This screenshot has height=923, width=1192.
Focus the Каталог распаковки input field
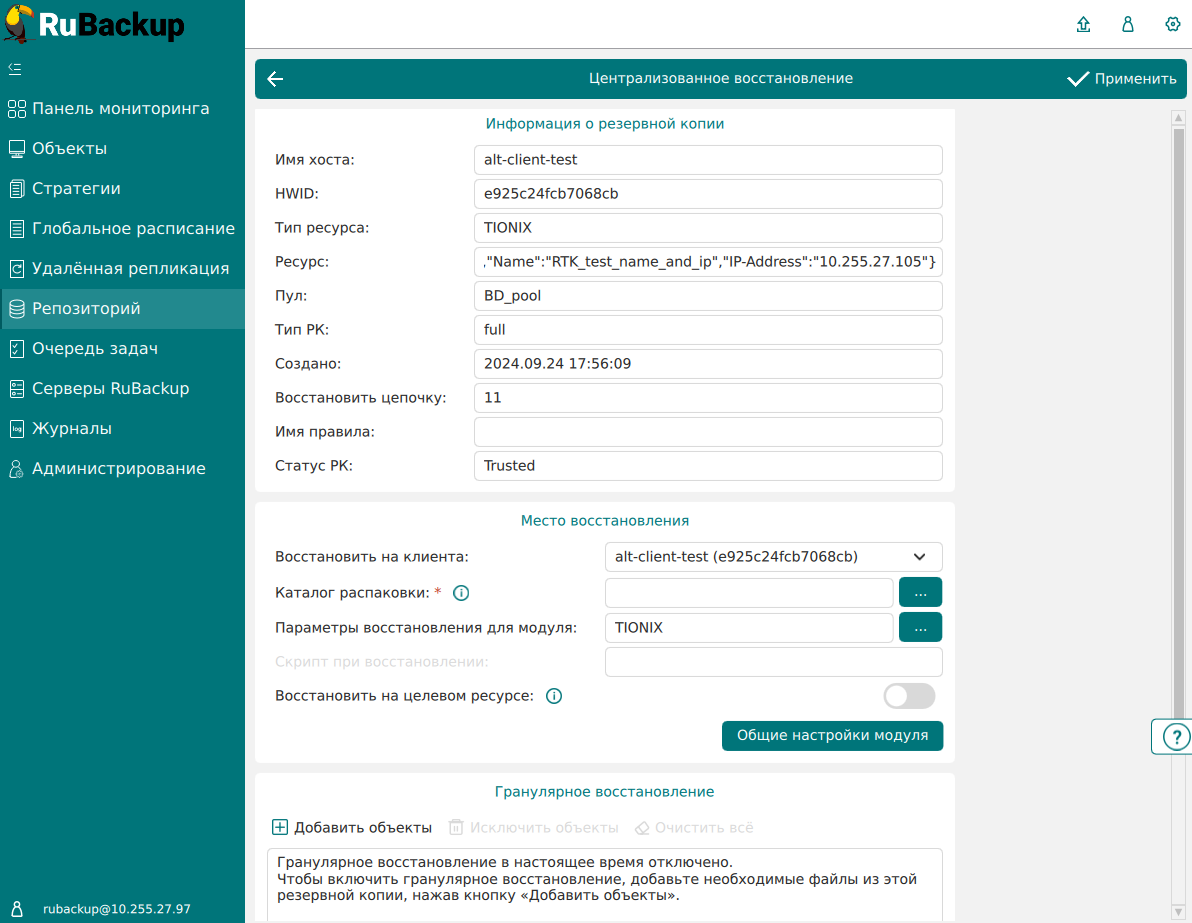(x=748, y=593)
